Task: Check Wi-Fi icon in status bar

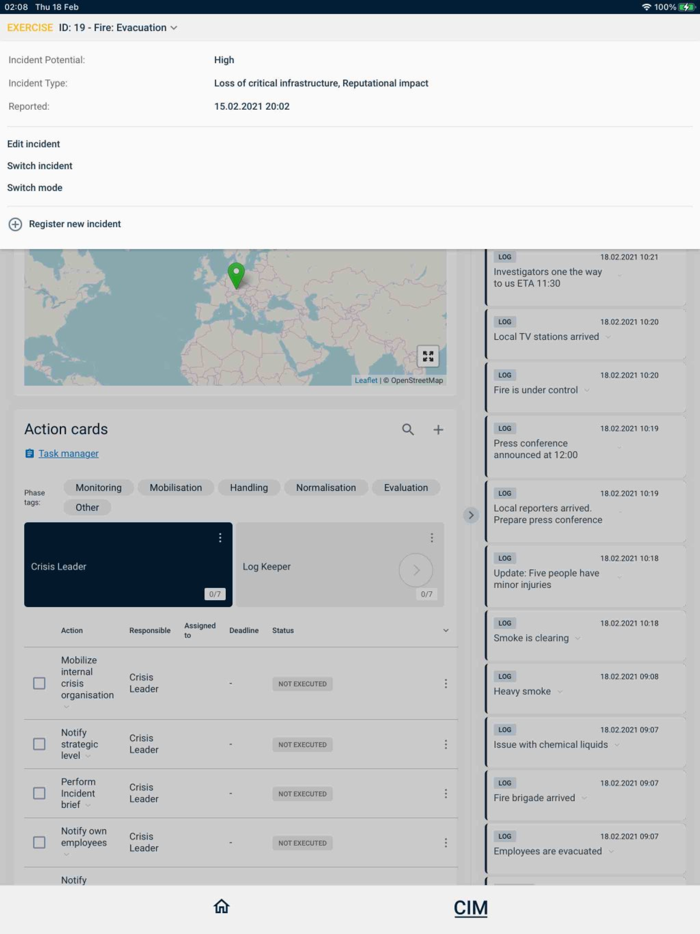Action: click(x=646, y=7)
